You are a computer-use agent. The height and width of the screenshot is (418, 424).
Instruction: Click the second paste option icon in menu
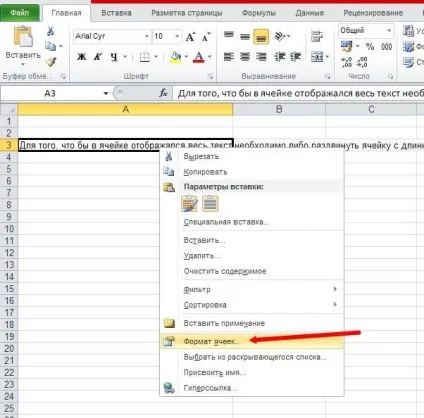(210, 204)
